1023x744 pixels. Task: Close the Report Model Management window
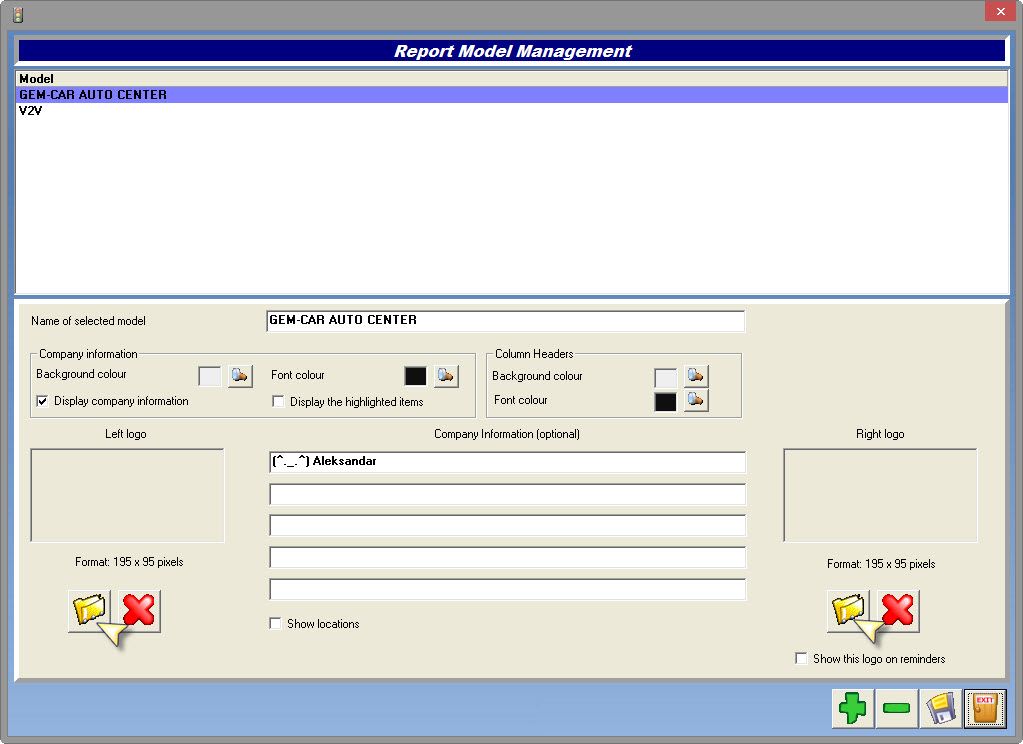pos(1001,11)
